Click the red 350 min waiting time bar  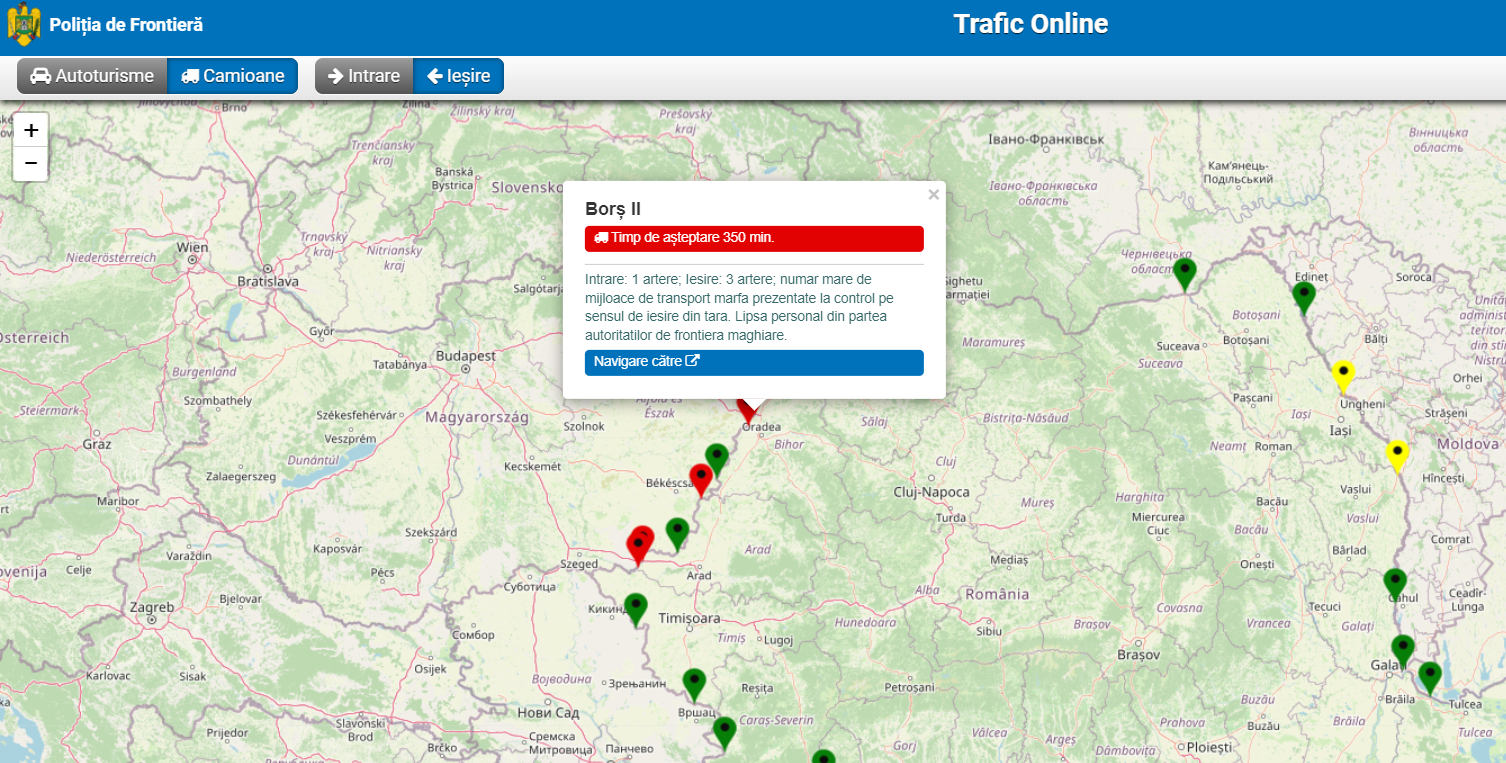point(754,238)
